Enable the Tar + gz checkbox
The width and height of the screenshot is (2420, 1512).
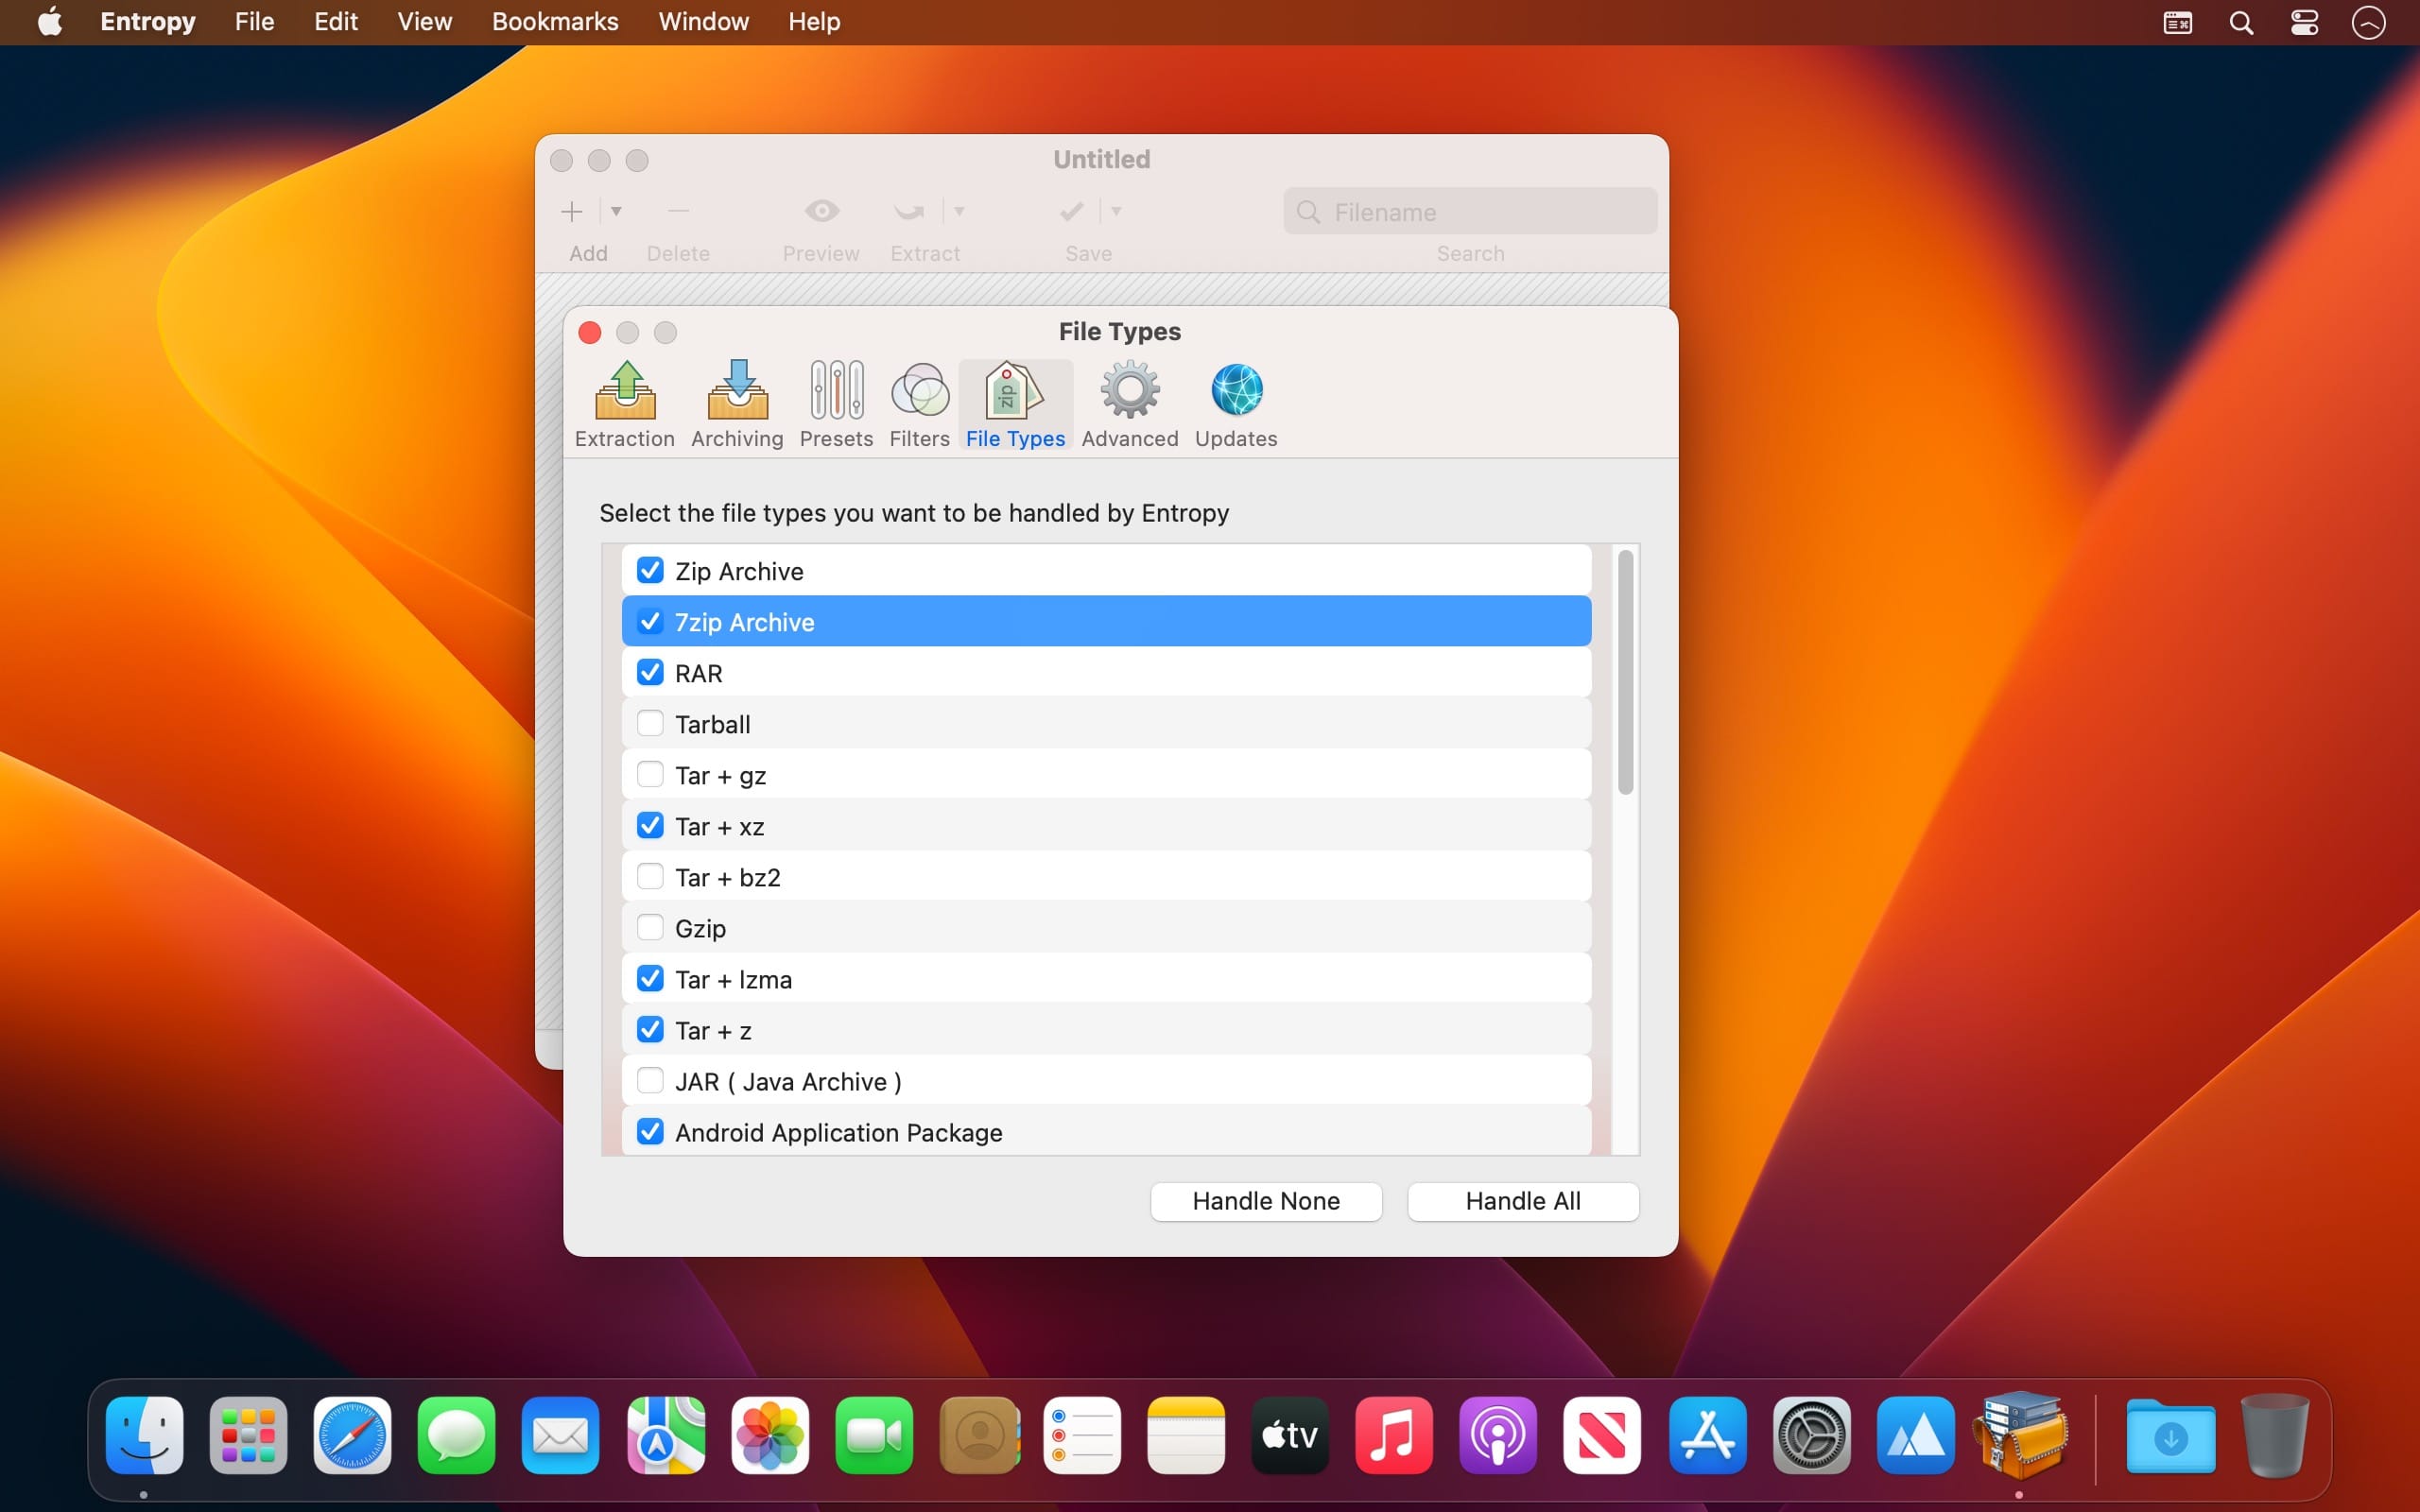(x=650, y=774)
